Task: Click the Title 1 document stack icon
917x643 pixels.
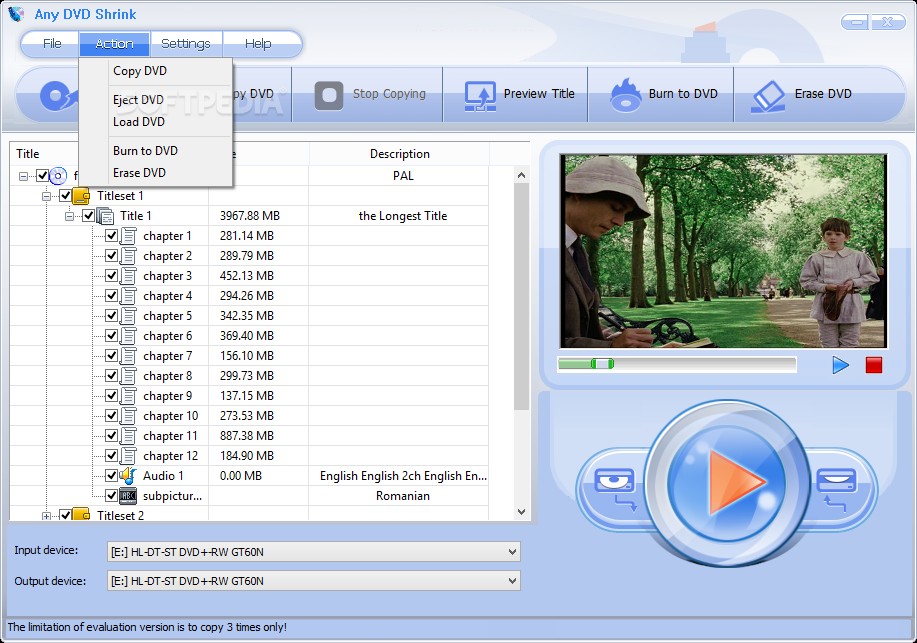Action: pyautogui.click(x=105, y=216)
